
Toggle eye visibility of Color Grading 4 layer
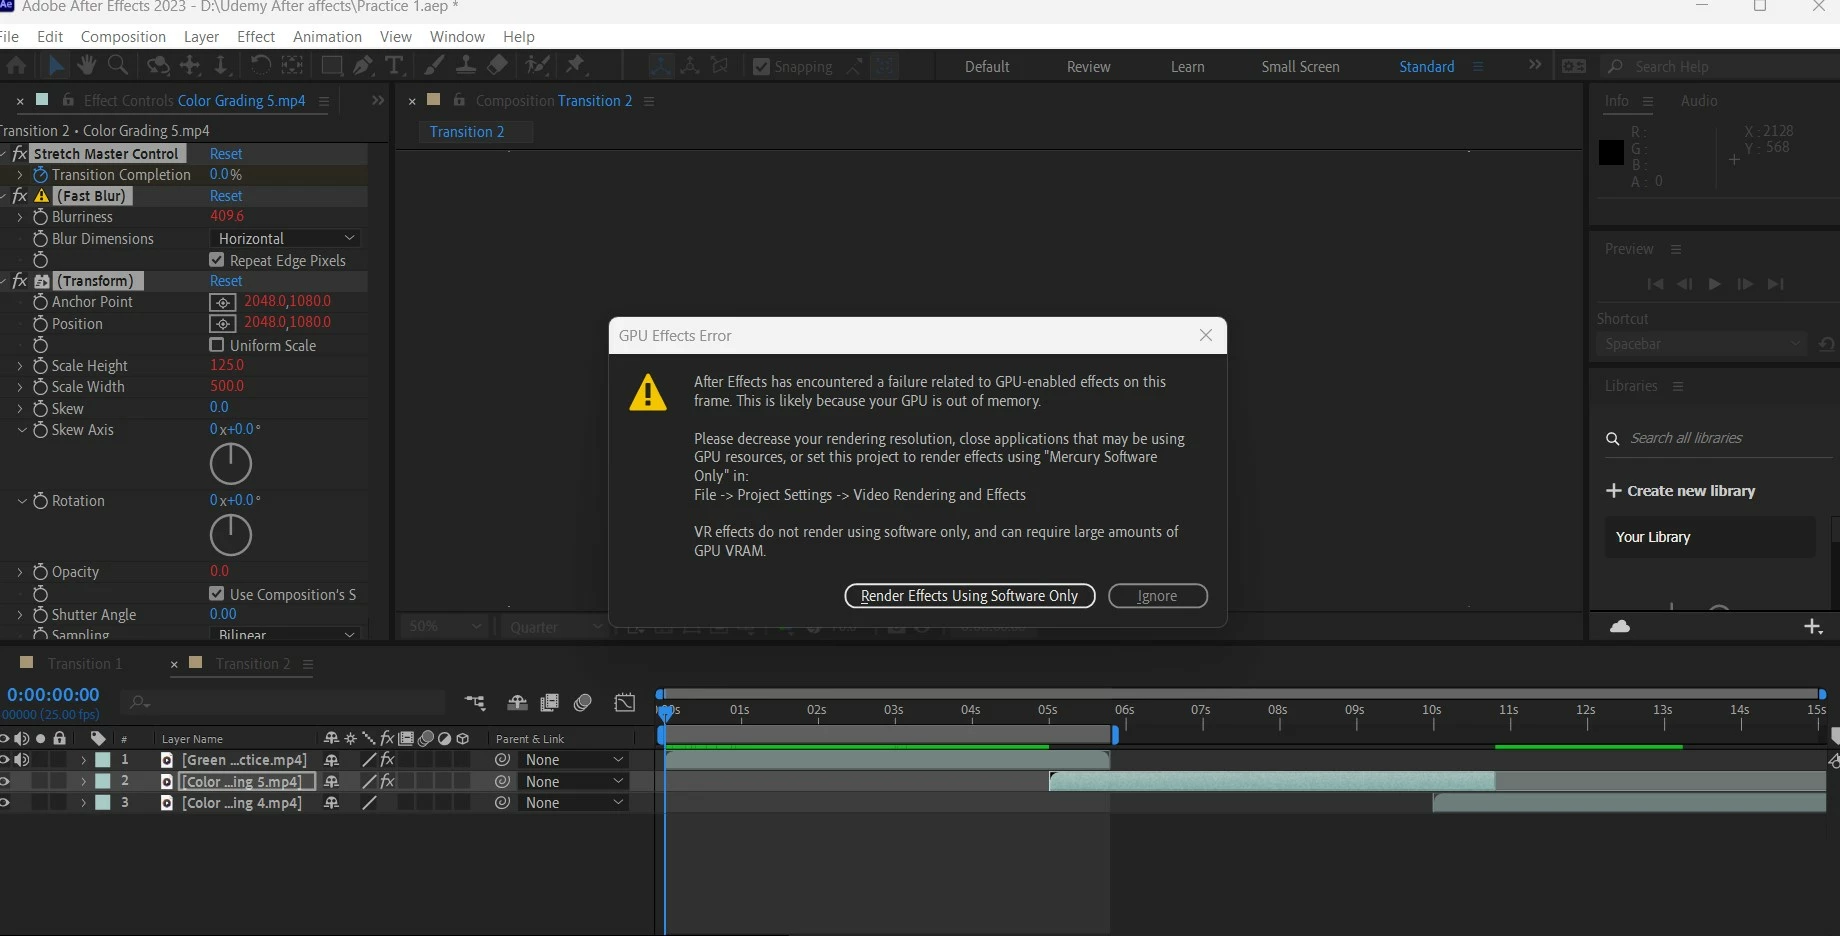point(5,803)
